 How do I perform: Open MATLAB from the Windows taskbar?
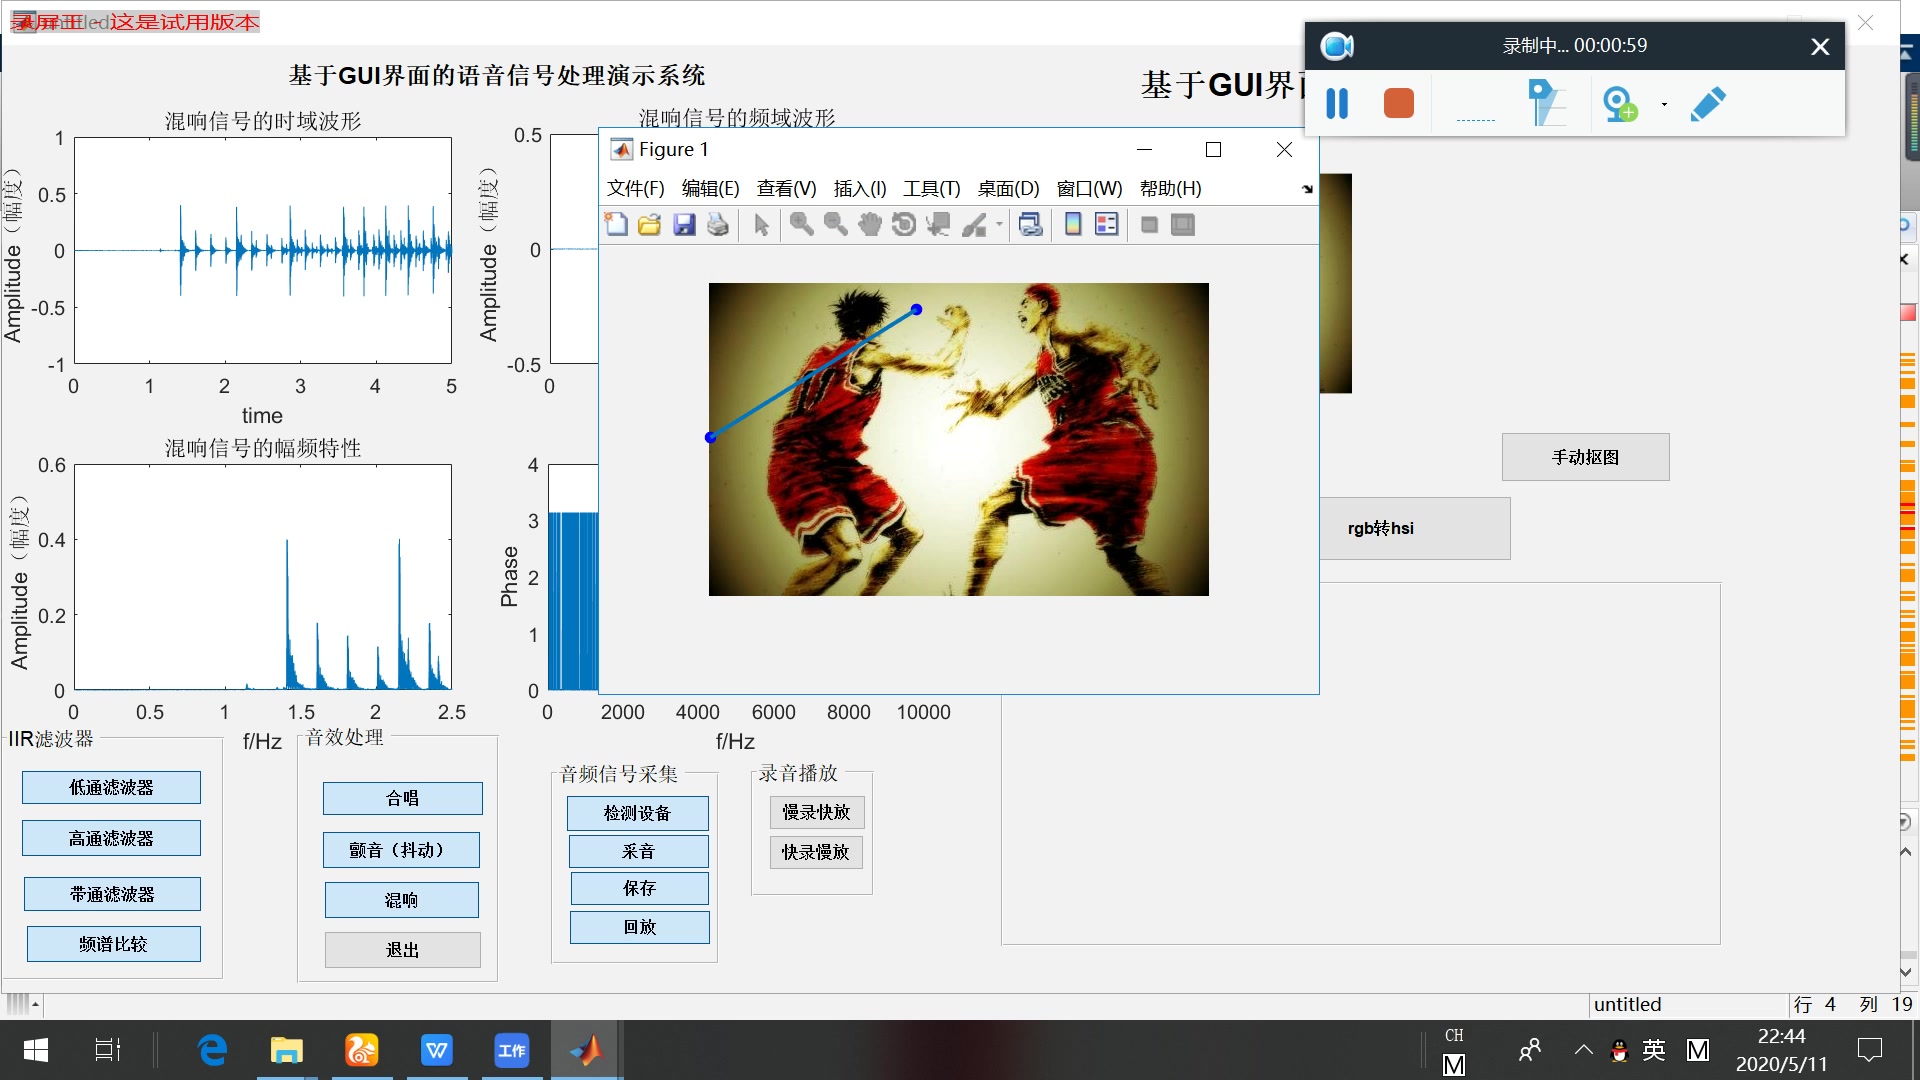tap(586, 1050)
